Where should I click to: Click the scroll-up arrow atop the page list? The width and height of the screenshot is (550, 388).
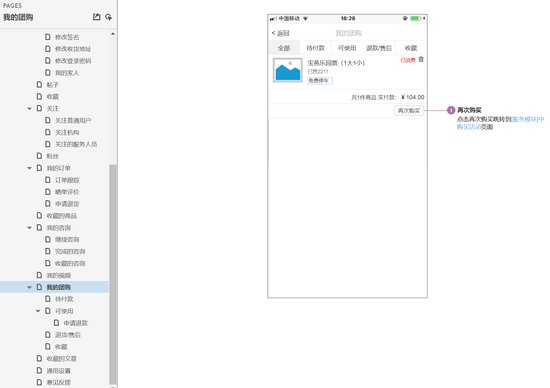(x=113, y=34)
